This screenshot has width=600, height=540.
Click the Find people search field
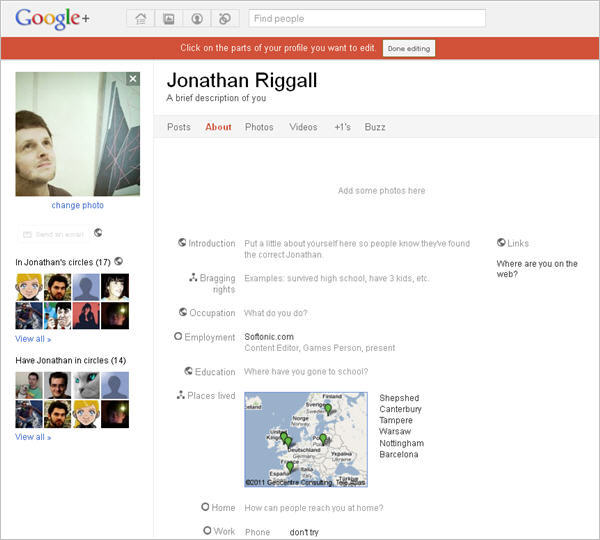(x=366, y=18)
